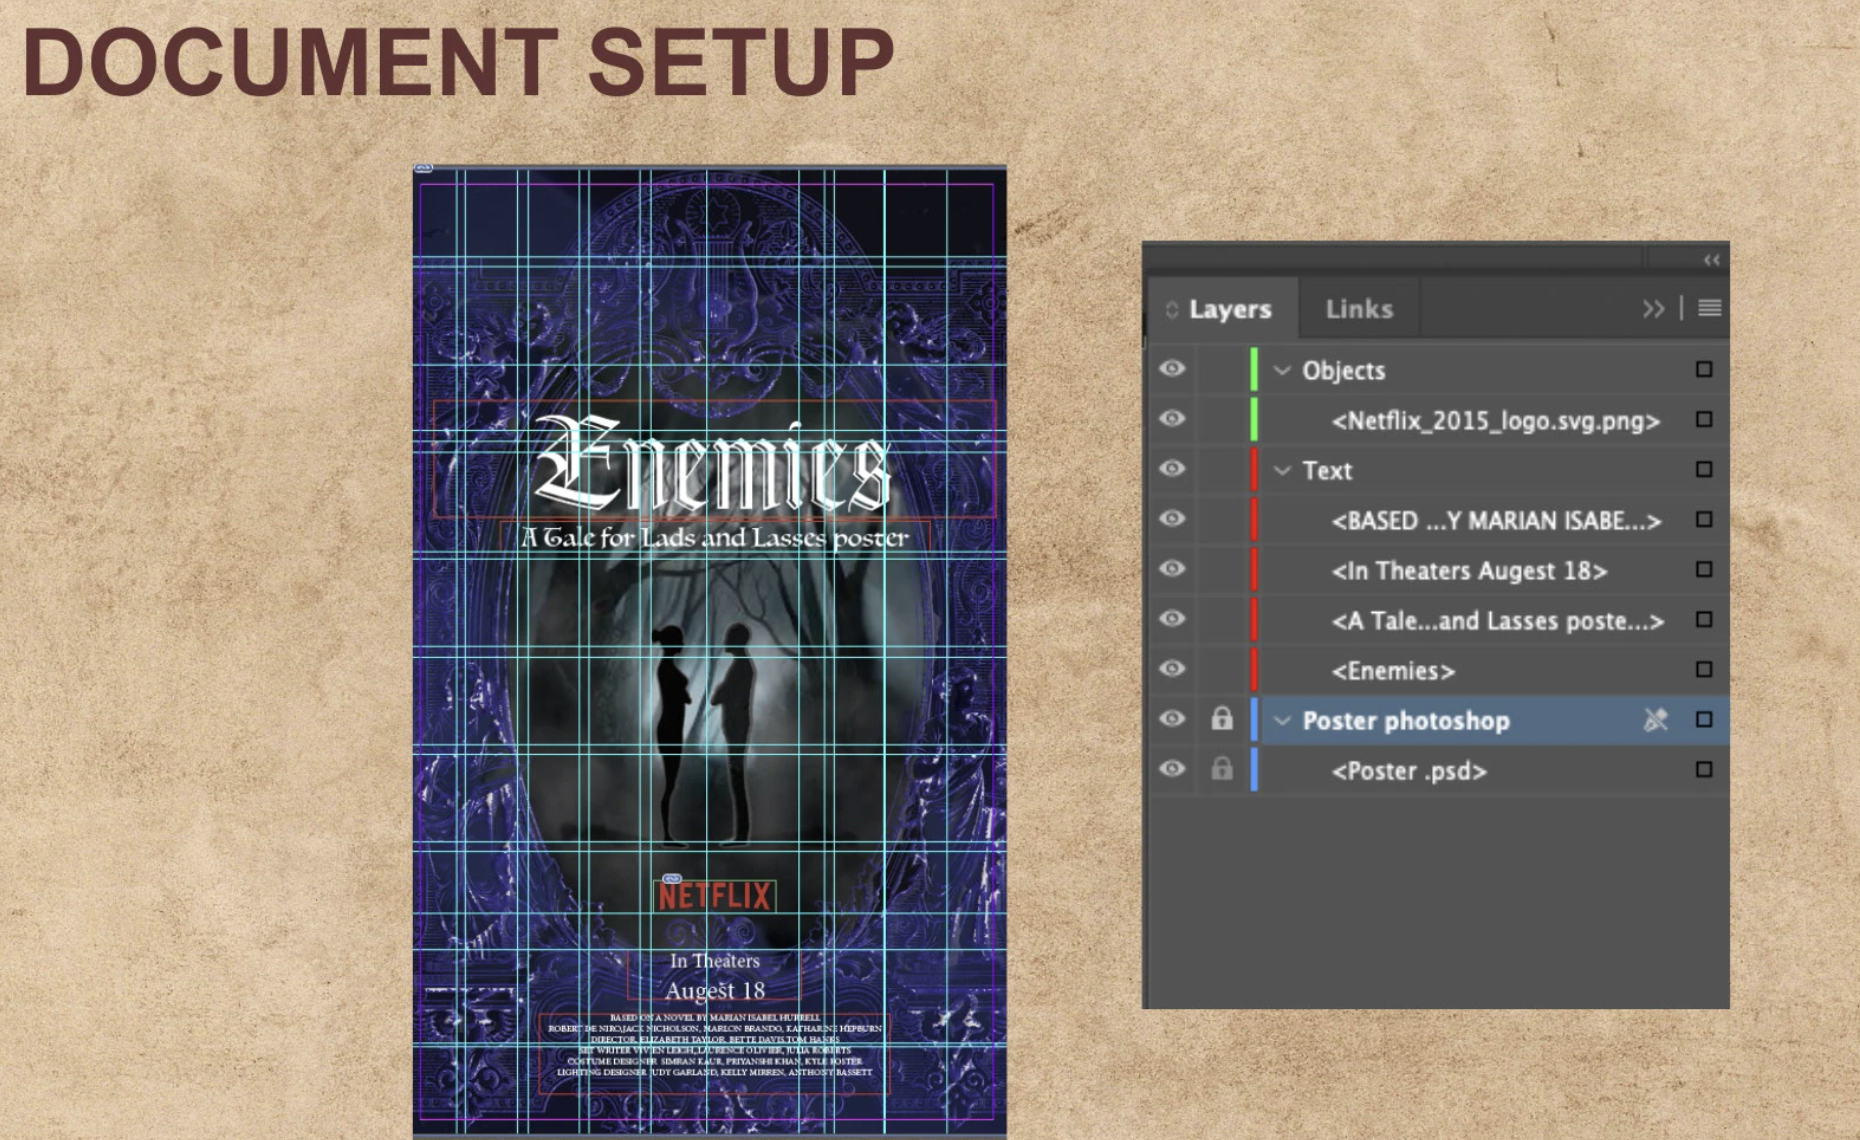Viewport: 1860px width, 1140px height.
Task: Collapse the Objects layer chevron
Action: (x=1282, y=370)
